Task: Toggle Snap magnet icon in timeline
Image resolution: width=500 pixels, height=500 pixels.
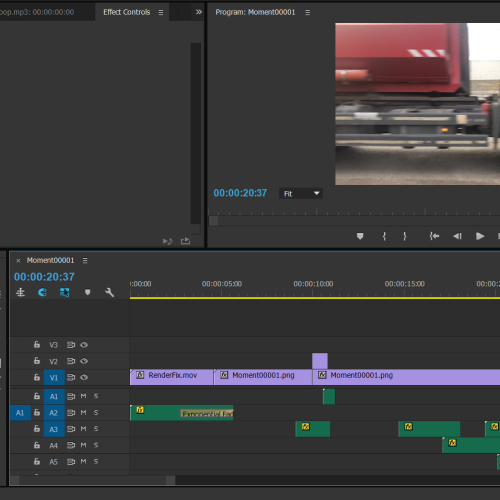Action: pos(42,293)
